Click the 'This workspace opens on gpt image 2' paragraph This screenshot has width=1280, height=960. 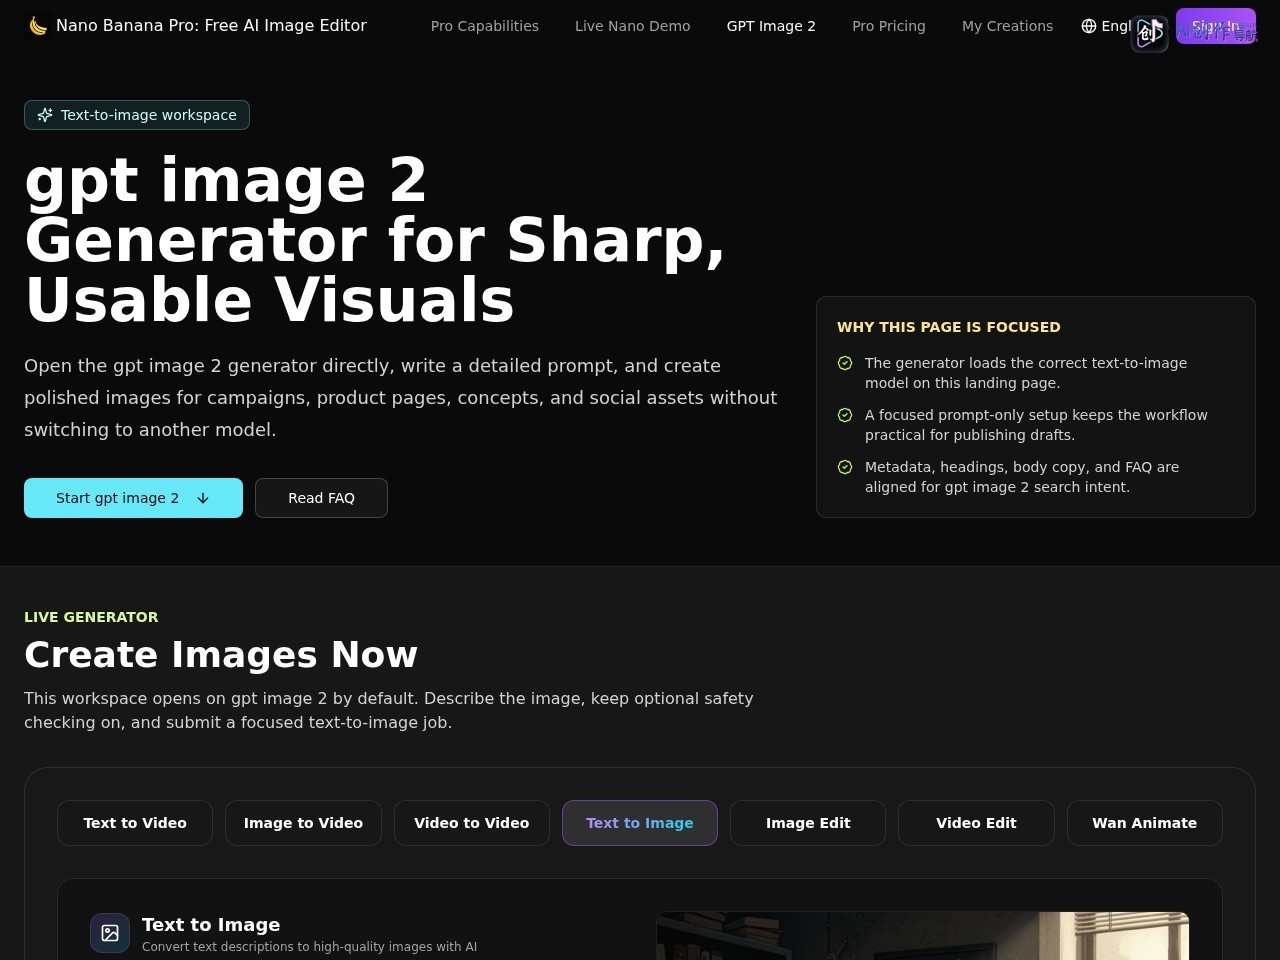[x=389, y=710]
